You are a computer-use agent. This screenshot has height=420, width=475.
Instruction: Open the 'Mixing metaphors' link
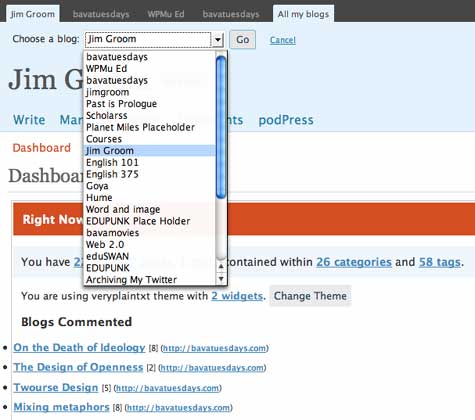[61, 407]
